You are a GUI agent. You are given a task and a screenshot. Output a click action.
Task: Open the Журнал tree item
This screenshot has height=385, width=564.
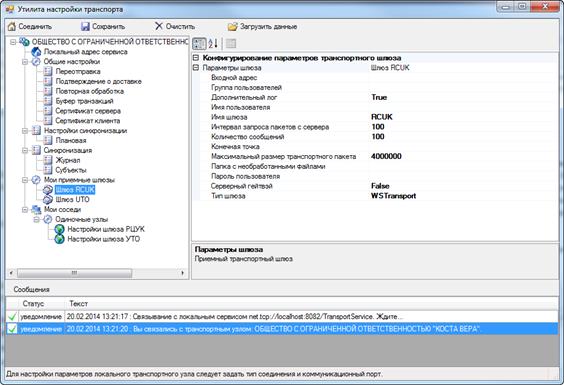[68, 160]
